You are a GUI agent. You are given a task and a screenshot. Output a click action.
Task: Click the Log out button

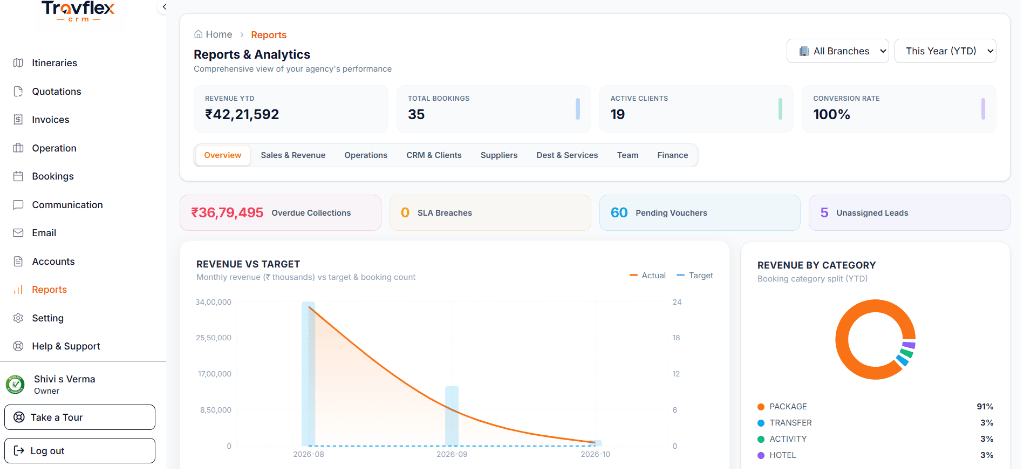(80, 451)
